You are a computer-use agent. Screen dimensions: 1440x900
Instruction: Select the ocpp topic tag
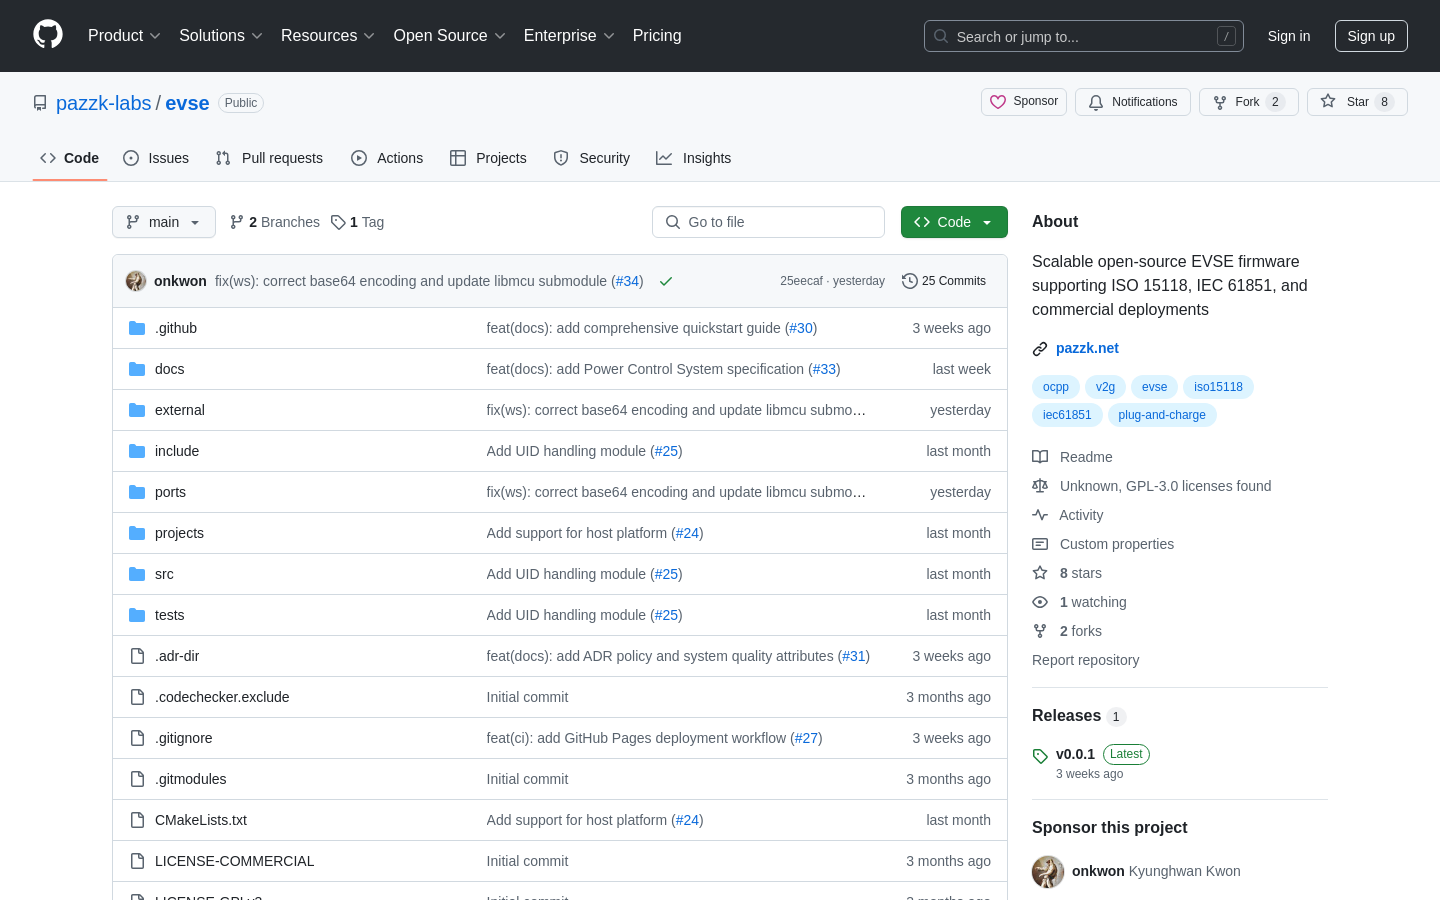click(x=1056, y=387)
